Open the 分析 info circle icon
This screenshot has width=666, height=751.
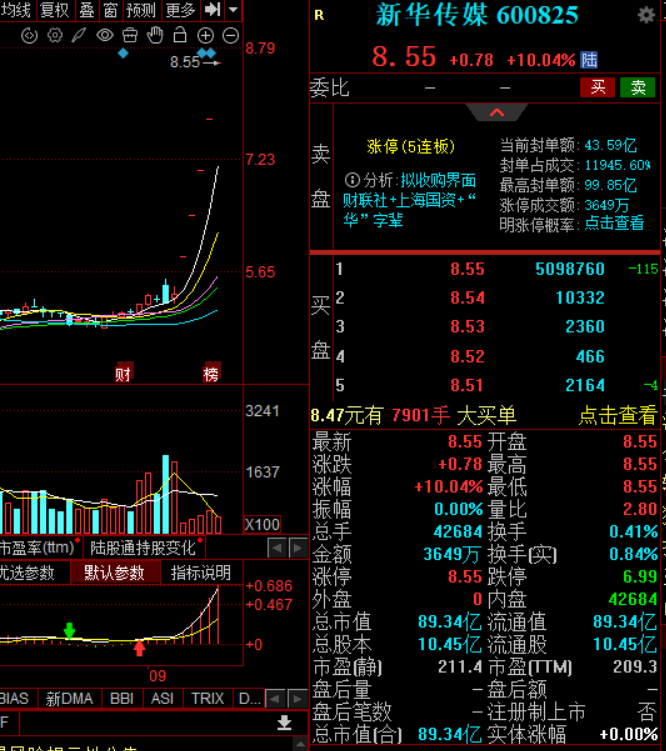pyautogui.click(x=352, y=180)
